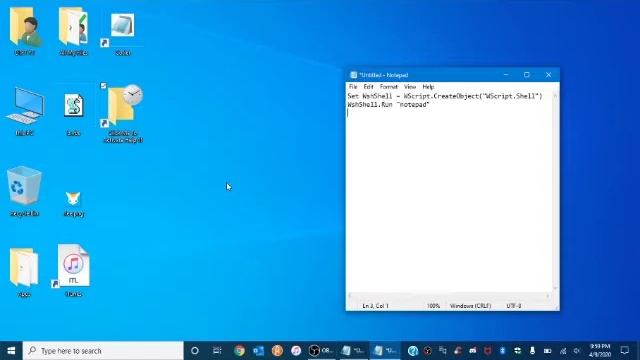Click the blue question mark taskbar icon
Image resolution: width=640 pixels, height=360 pixels.
[x=413, y=351]
